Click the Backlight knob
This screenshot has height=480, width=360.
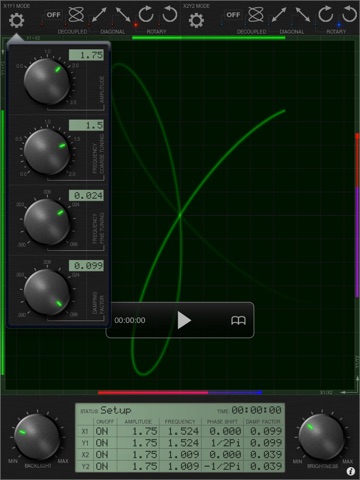pyautogui.click(x=37, y=438)
